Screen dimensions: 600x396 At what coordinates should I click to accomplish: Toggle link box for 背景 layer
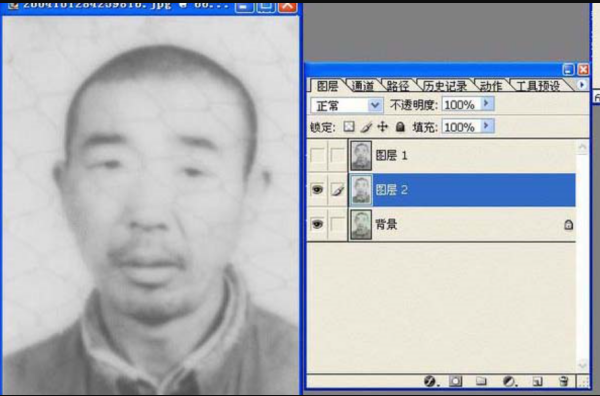(x=338, y=224)
